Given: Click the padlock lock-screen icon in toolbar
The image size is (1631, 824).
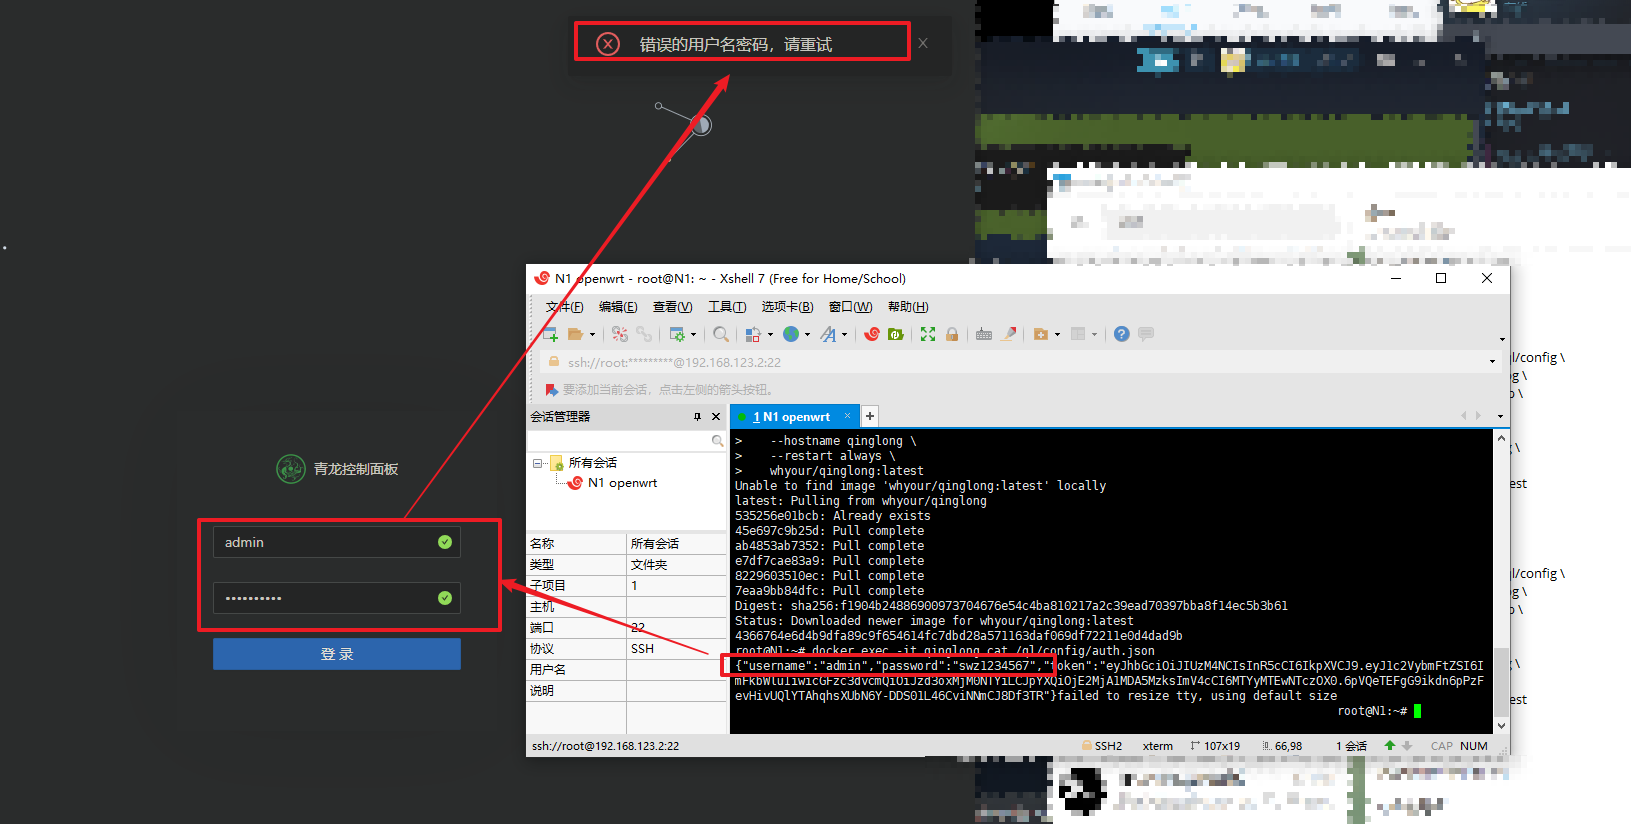Looking at the screenshot, I should click(952, 334).
